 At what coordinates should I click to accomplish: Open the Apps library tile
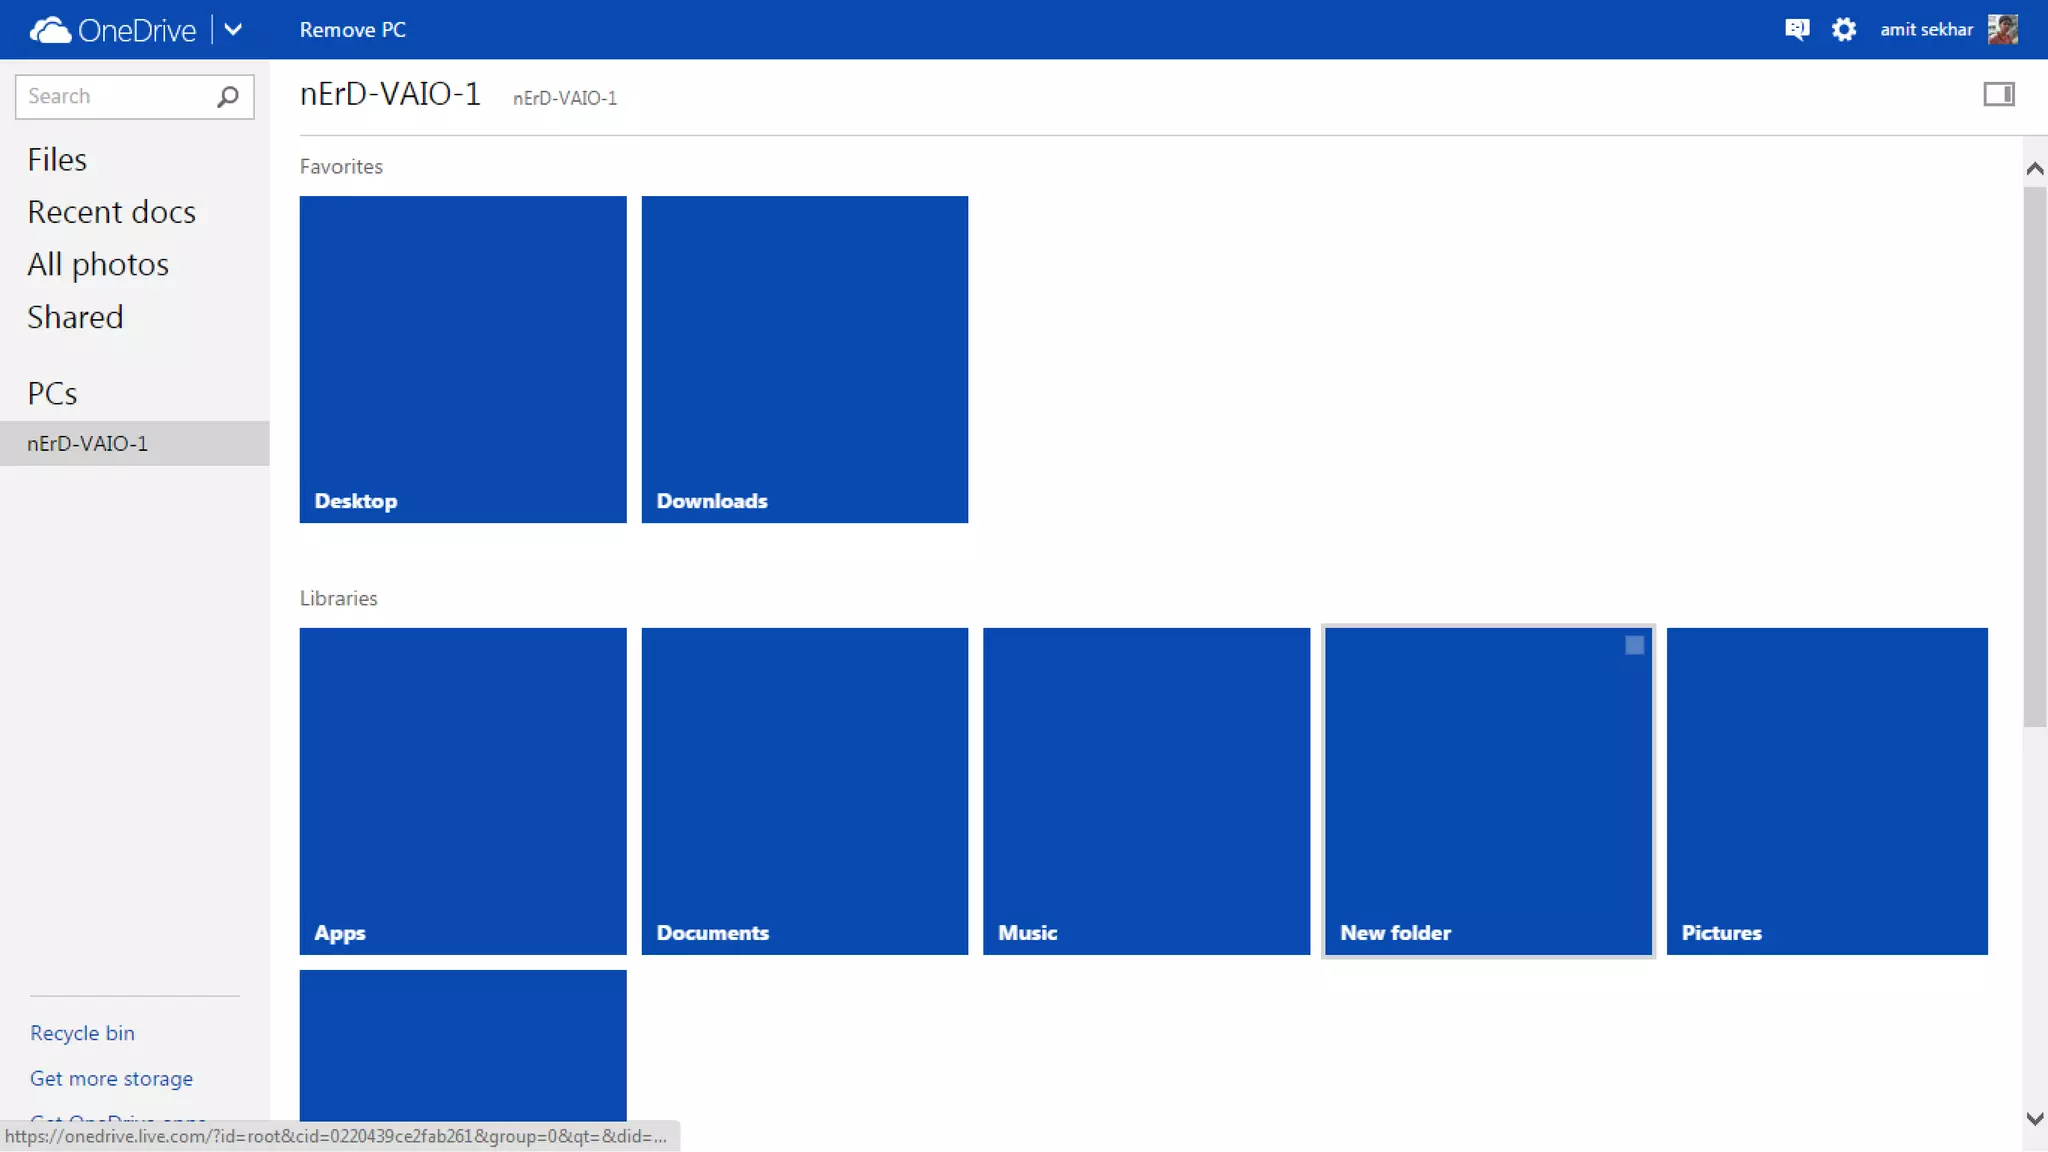(x=463, y=791)
